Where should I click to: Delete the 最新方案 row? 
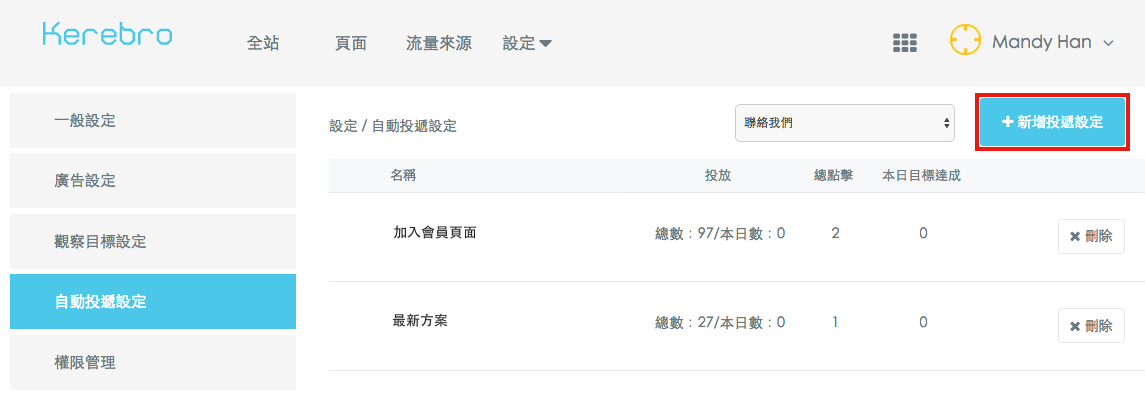1091,325
